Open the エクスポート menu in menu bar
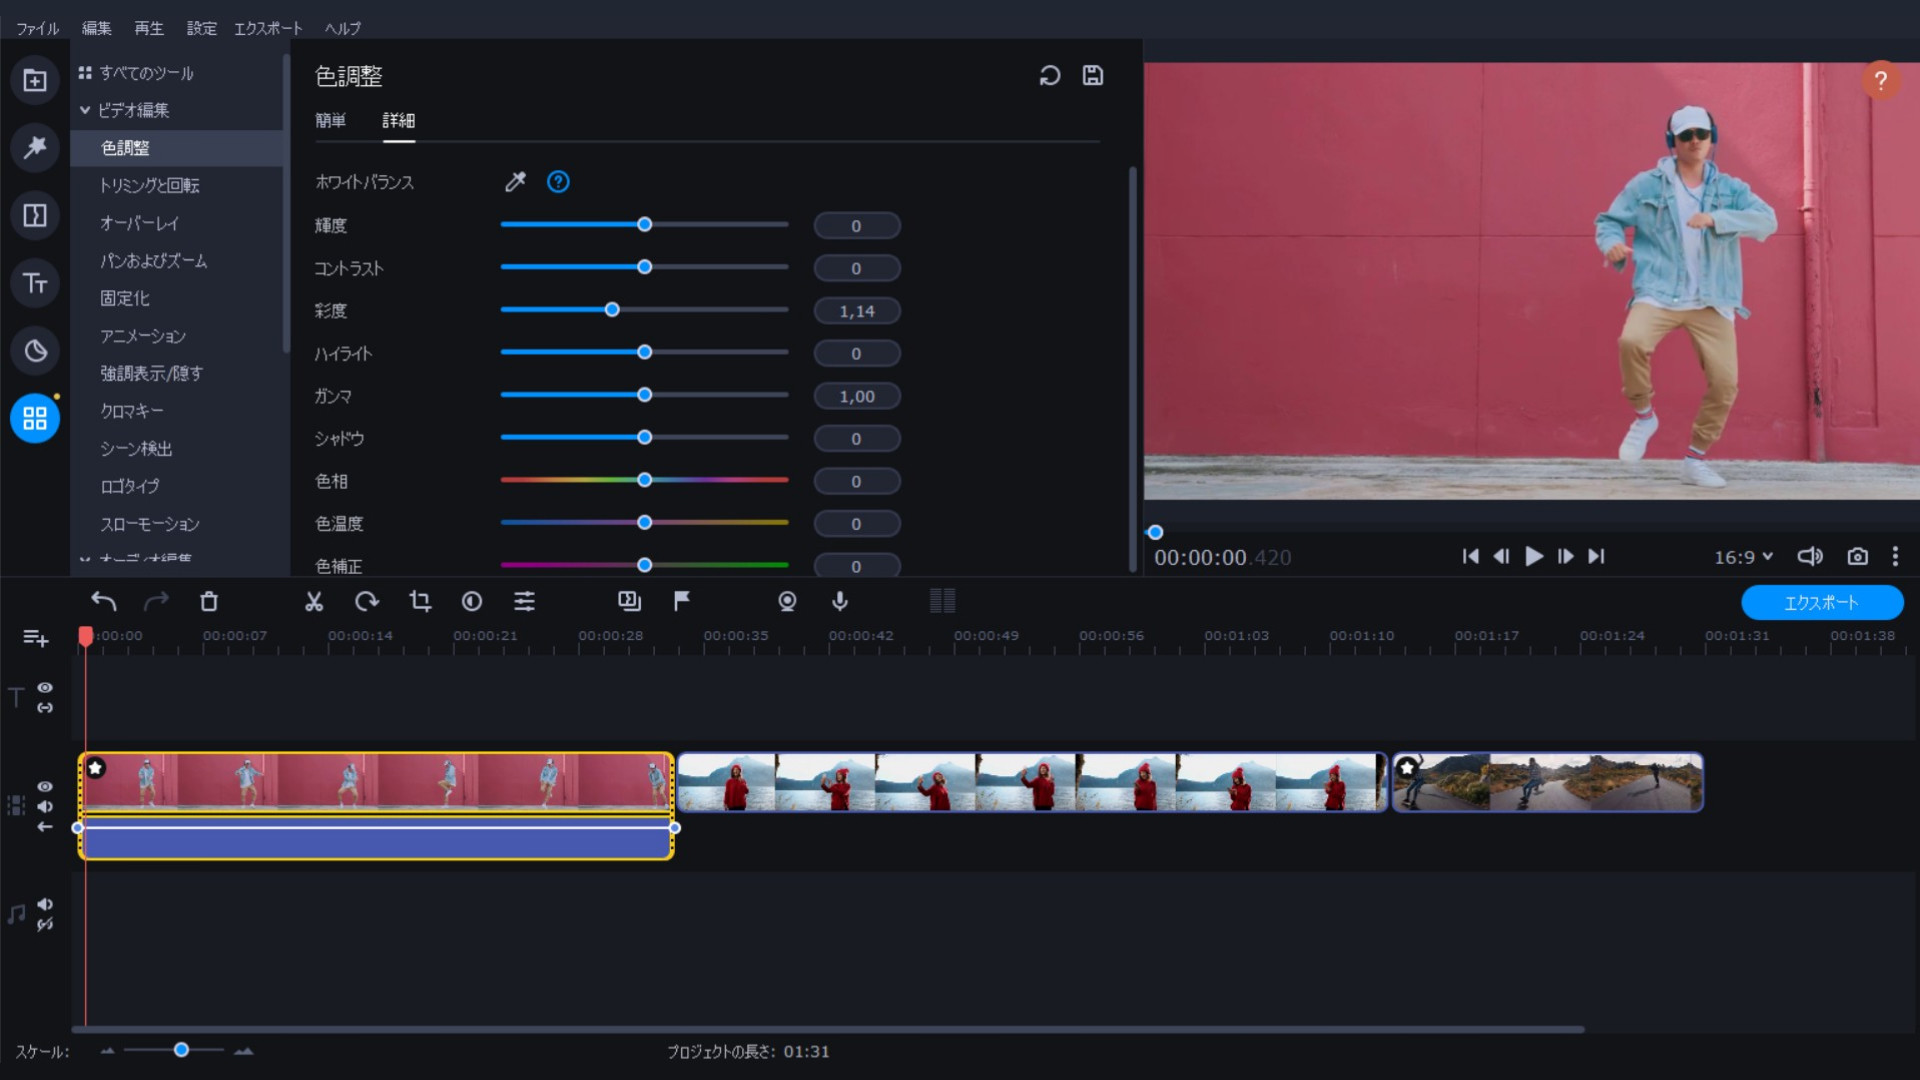Screen dimensions: 1920x1080 [x=268, y=28]
